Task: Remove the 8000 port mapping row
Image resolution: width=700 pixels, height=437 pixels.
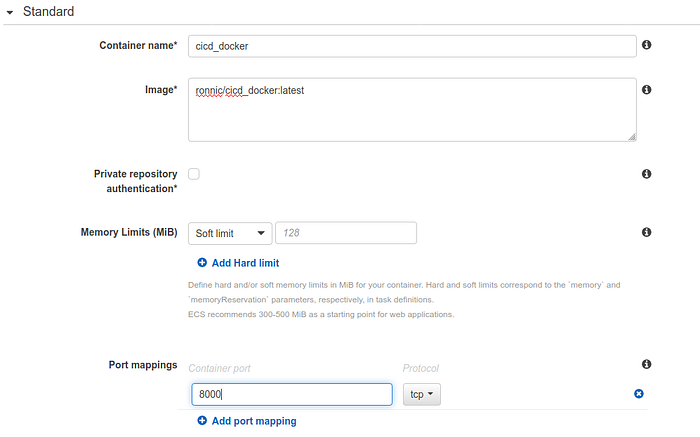Action: 639,394
